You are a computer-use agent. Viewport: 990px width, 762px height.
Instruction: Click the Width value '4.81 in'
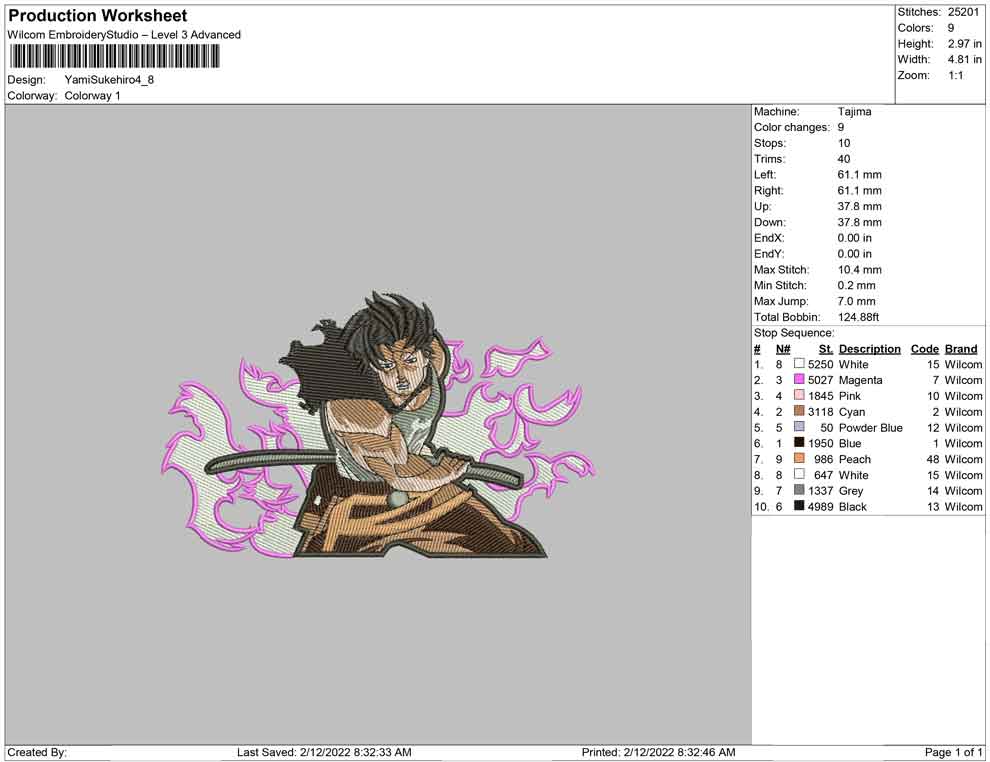[965, 59]
